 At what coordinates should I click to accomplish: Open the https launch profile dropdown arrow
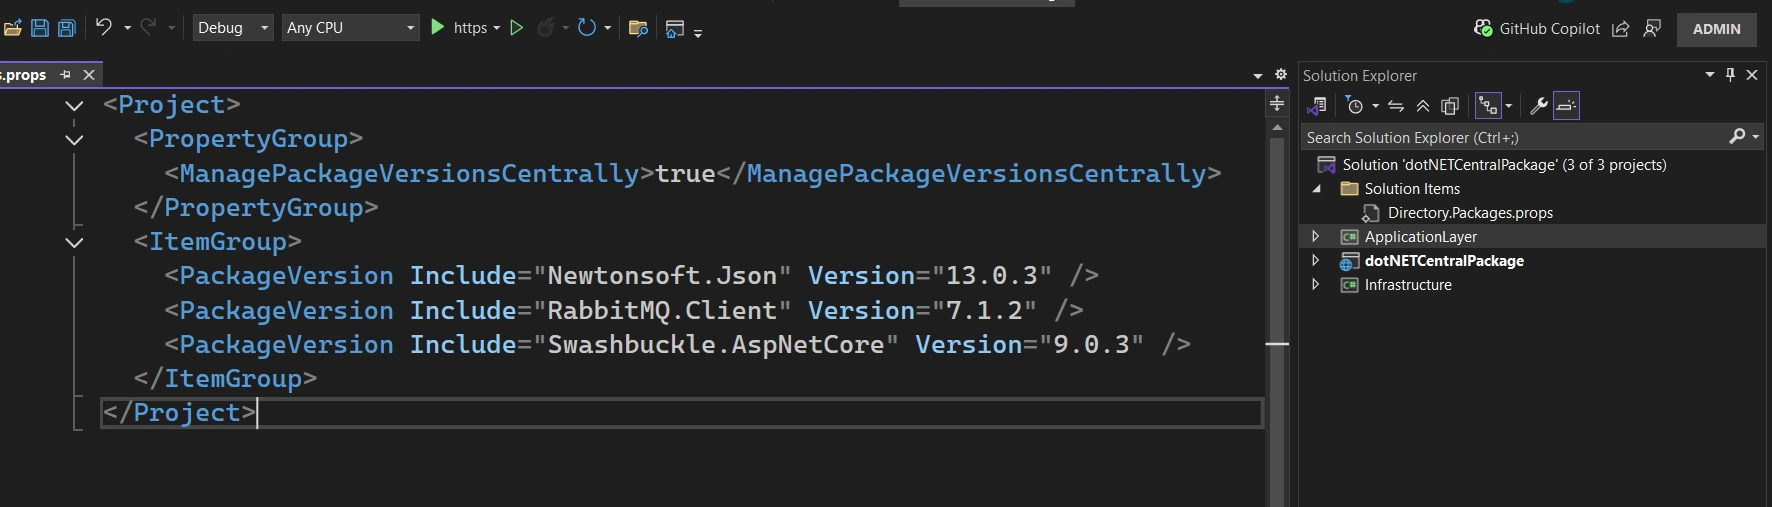(x=497, y=28)
